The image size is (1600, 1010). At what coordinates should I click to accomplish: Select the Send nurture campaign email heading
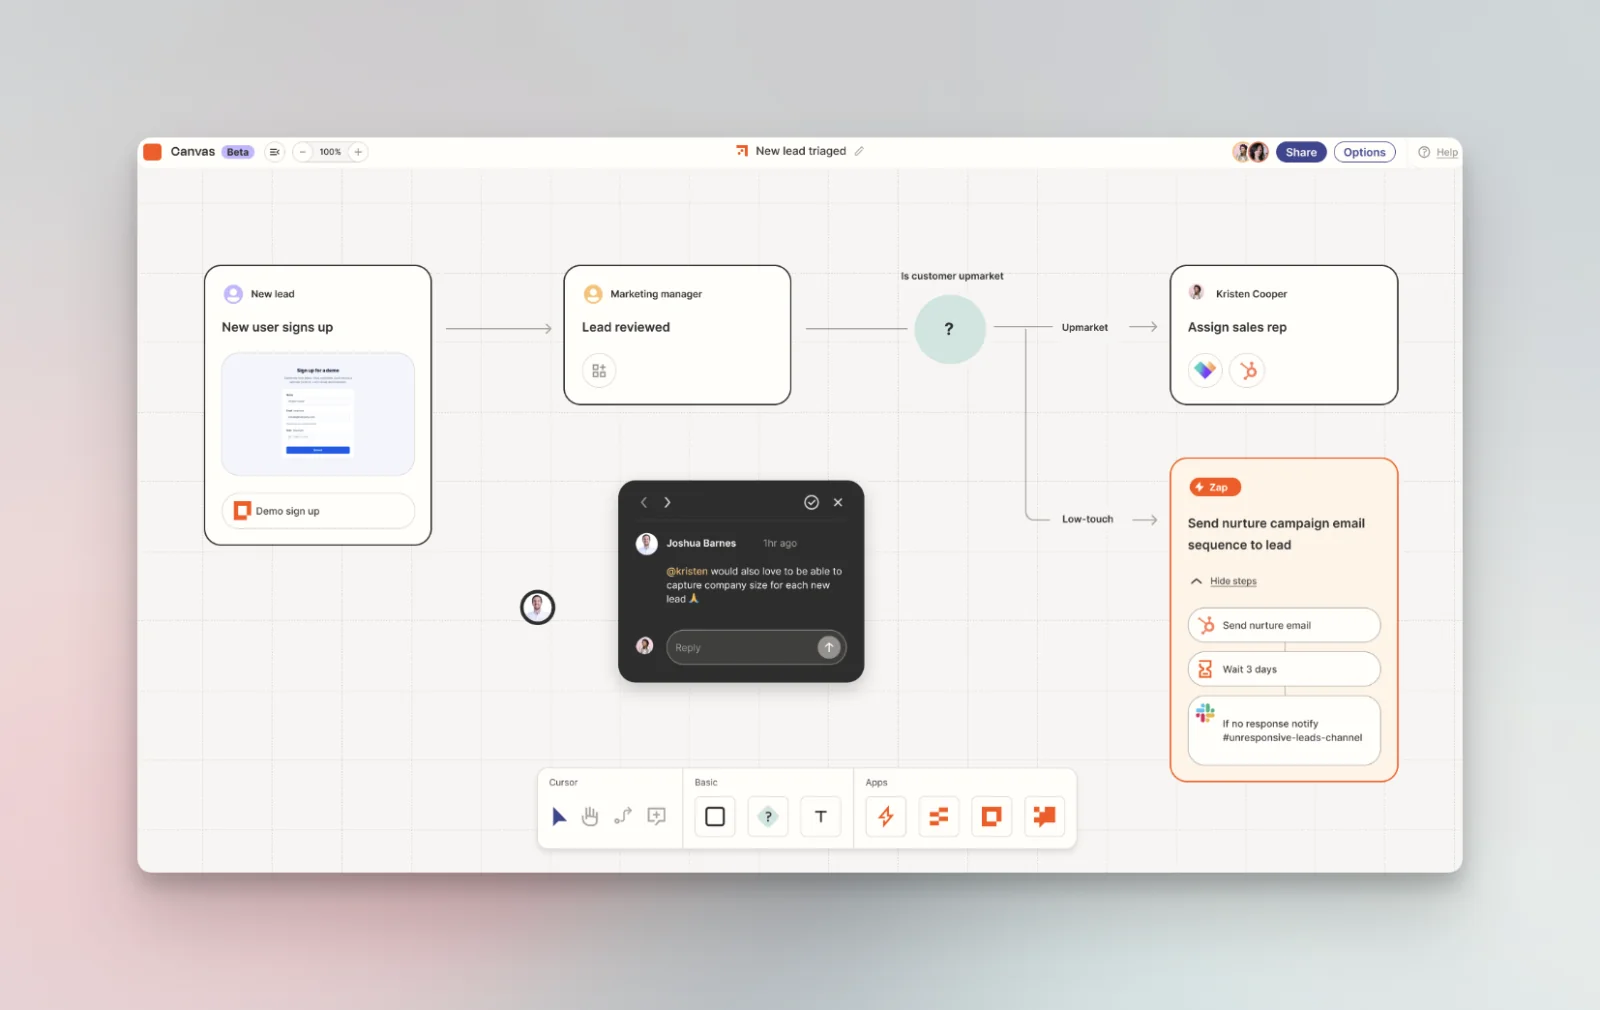pos(1276,534)
